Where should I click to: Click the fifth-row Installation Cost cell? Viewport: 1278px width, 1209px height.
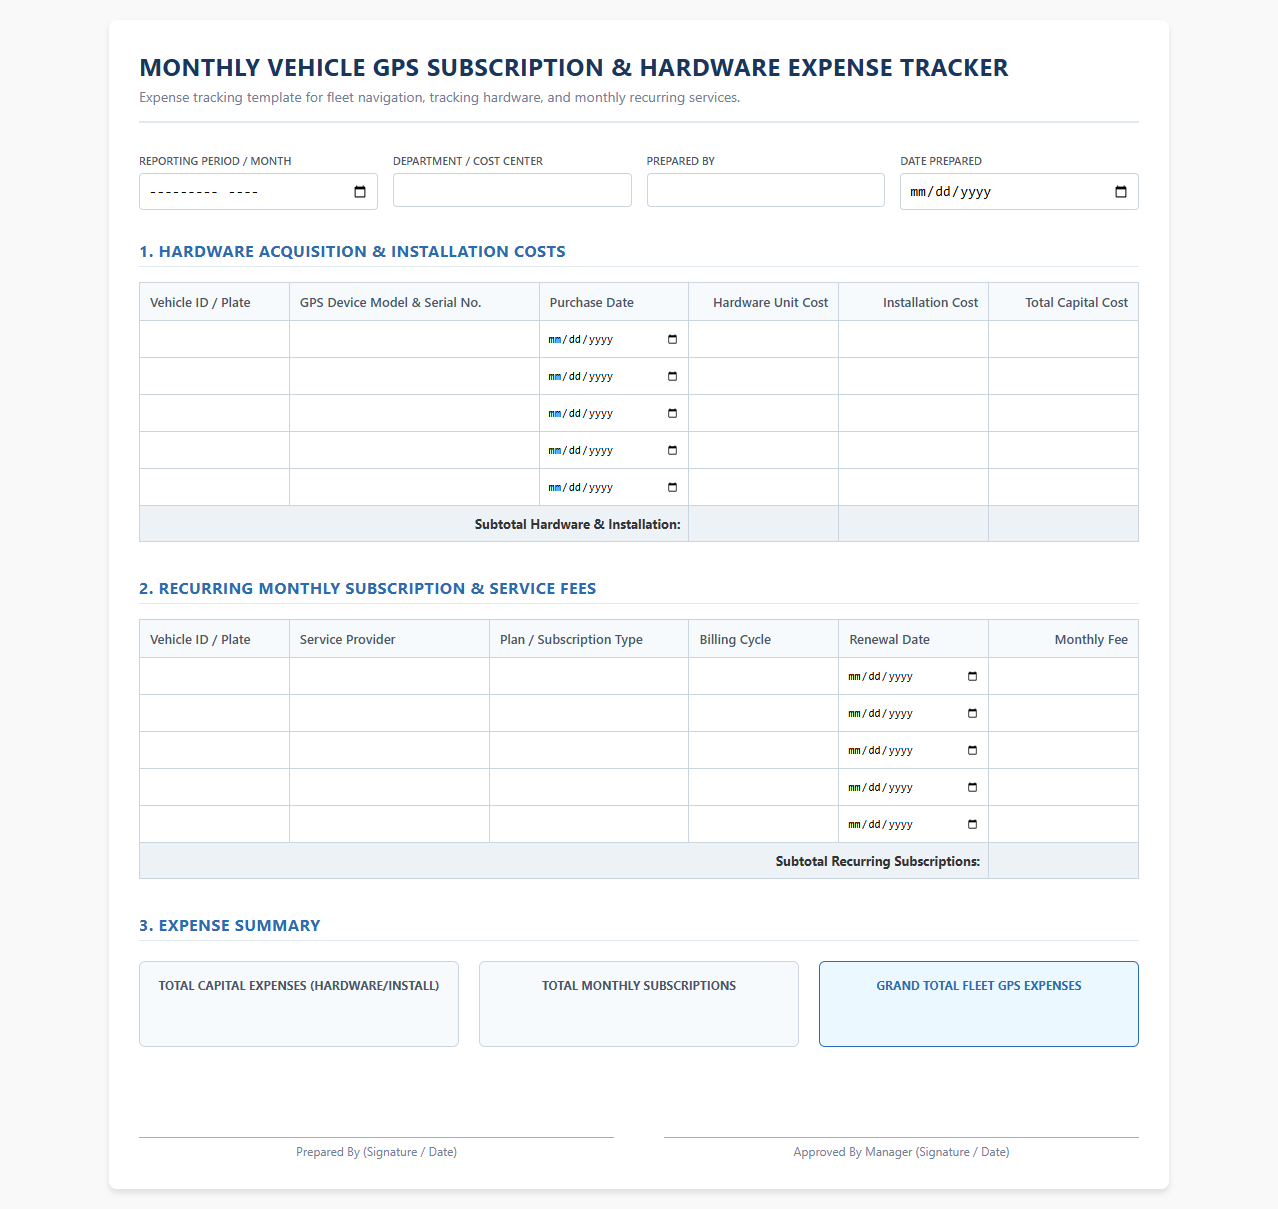click(x=914, y=488)
